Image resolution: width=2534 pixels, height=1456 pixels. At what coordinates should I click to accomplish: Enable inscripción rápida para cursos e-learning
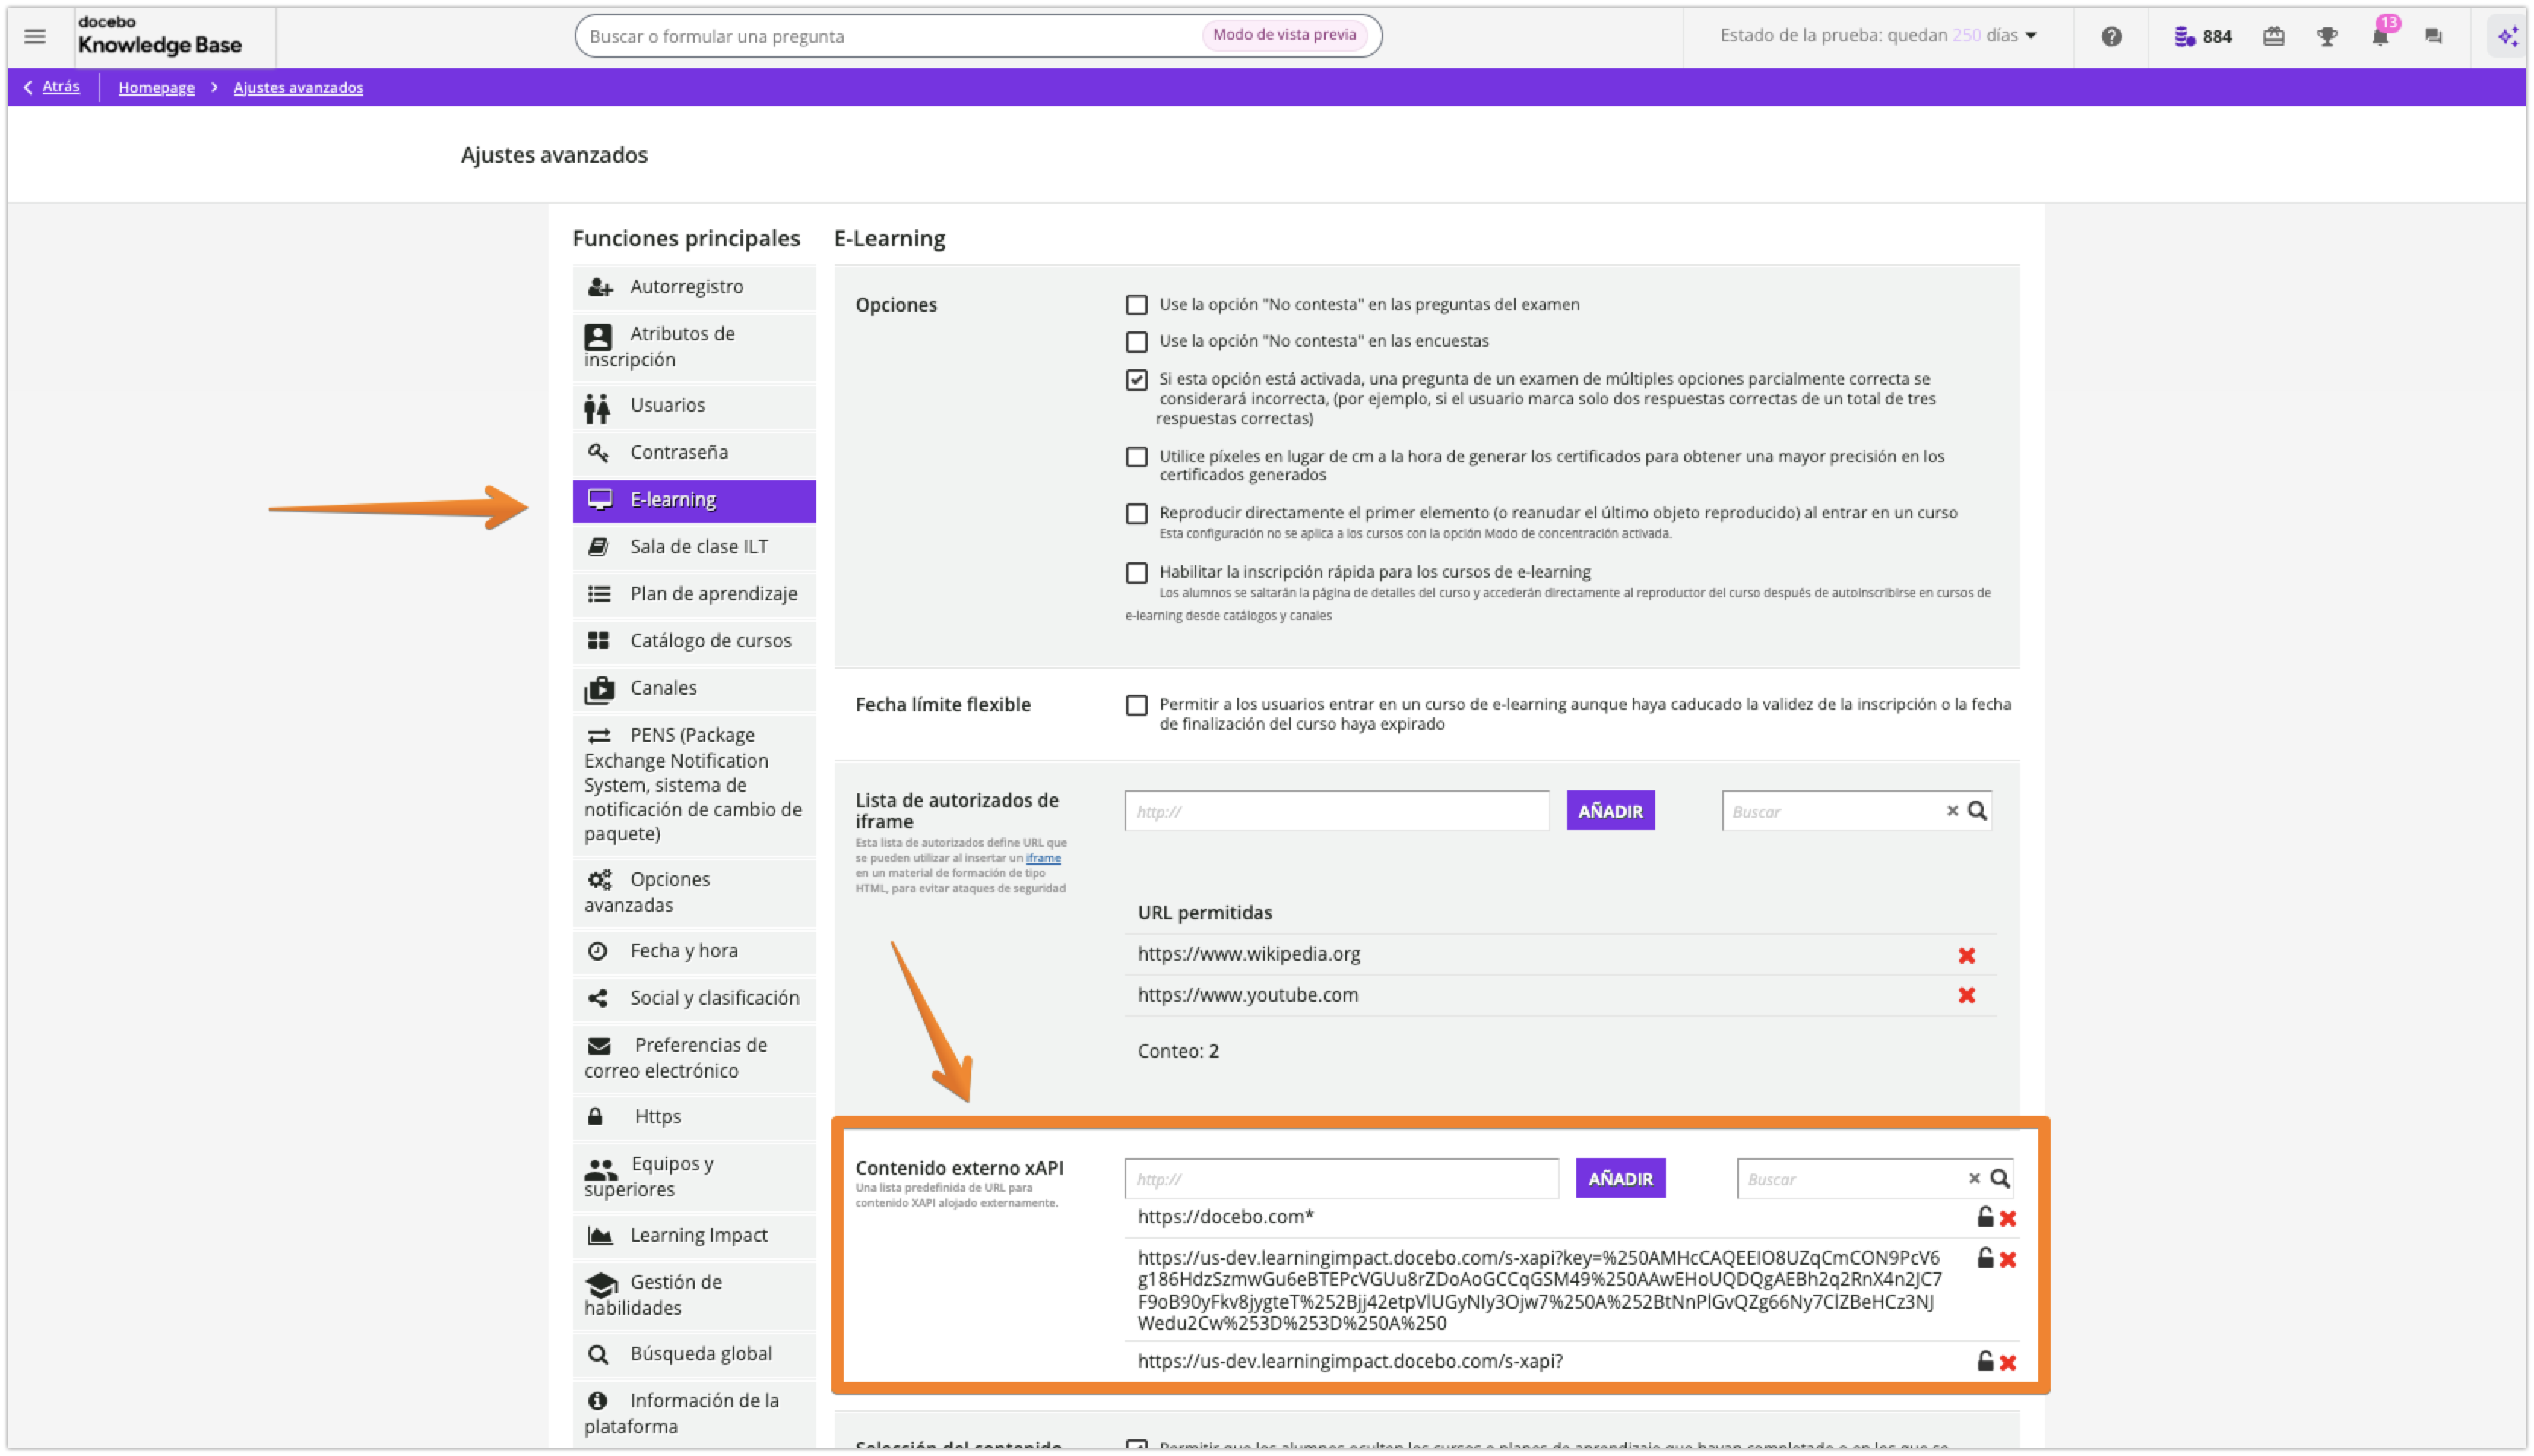(1136, 573)
